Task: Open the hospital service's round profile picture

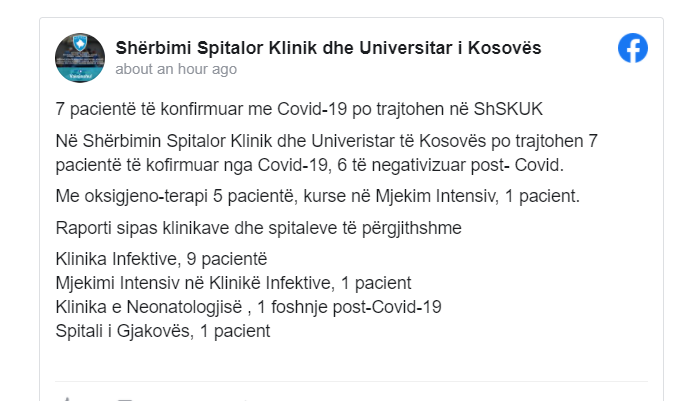Action: (80, 58)
